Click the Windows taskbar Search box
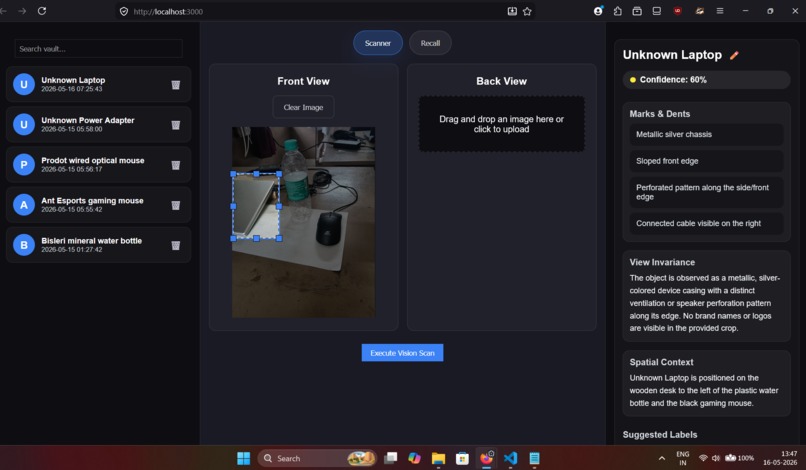Viewport: 806px width, 470px height. 317,458
